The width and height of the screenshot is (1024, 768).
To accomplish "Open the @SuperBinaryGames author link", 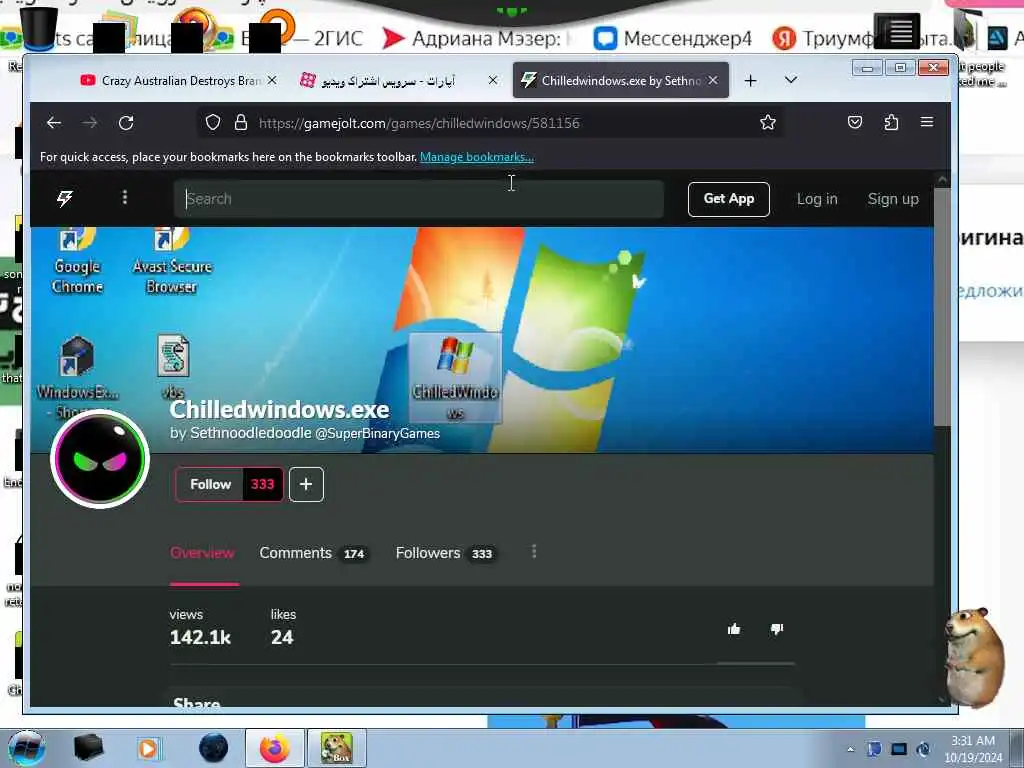I will tap(377, 434).
